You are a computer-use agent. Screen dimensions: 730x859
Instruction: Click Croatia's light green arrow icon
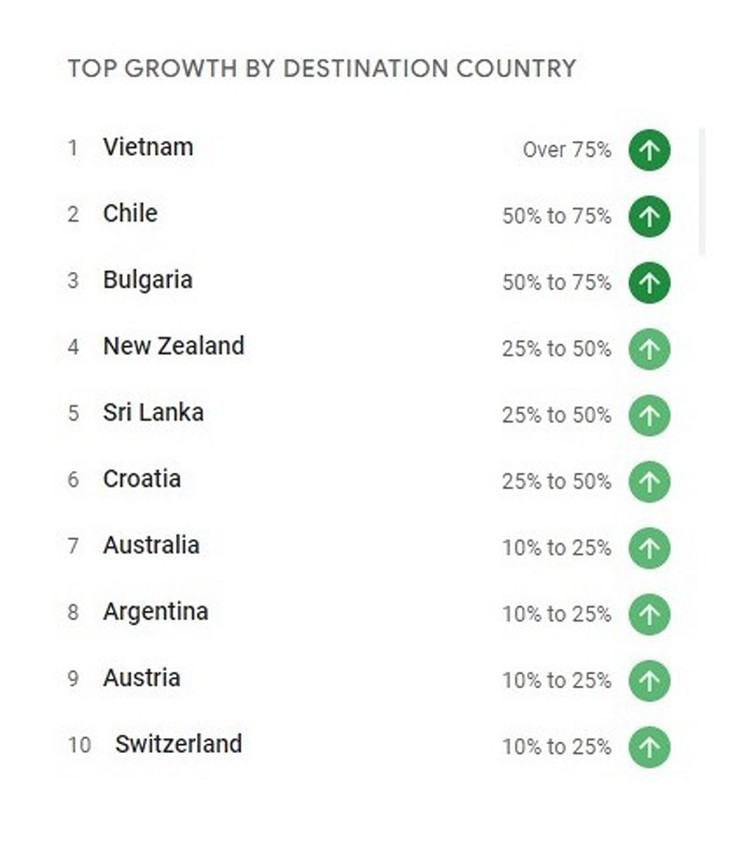click(x=649, y=481)
